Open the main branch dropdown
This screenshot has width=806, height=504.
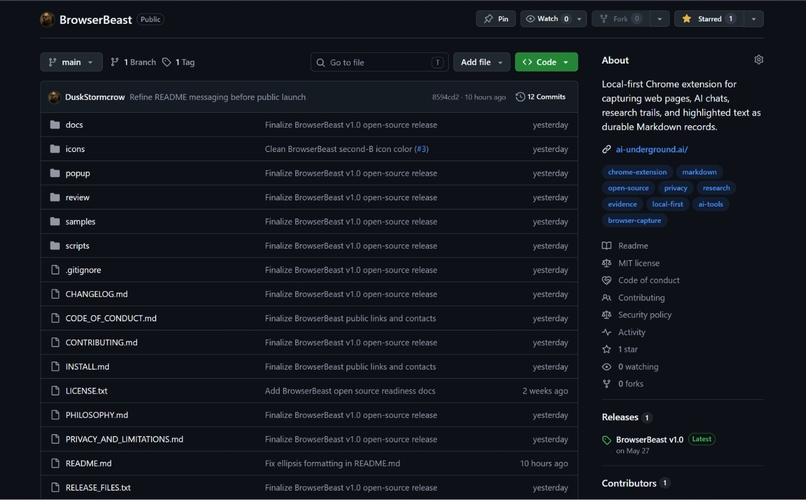71,62
